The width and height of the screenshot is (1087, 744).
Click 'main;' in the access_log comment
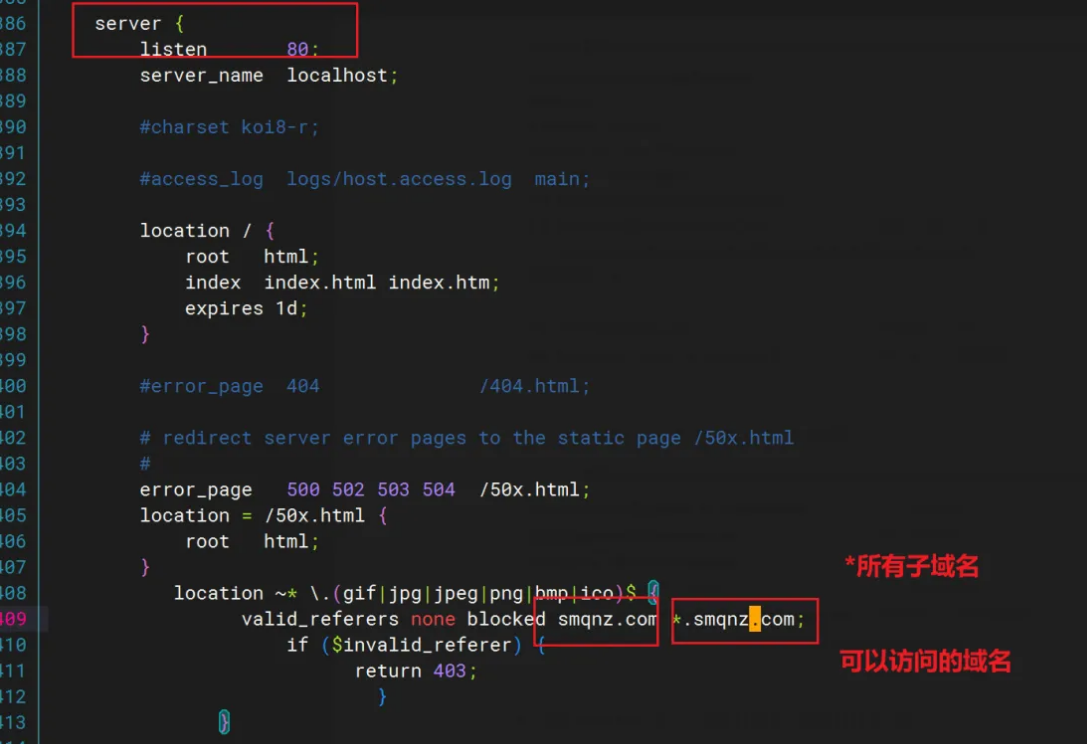coord(562,180)
